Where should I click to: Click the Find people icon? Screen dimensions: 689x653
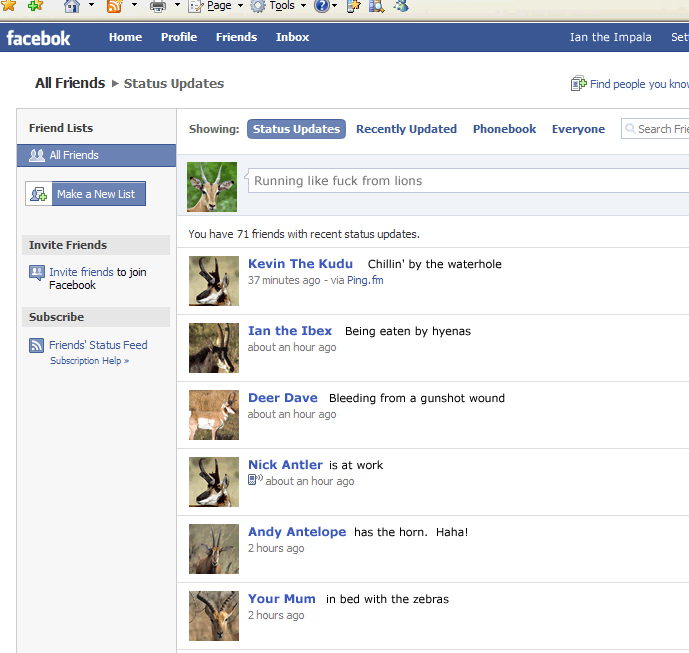(578, 84)
